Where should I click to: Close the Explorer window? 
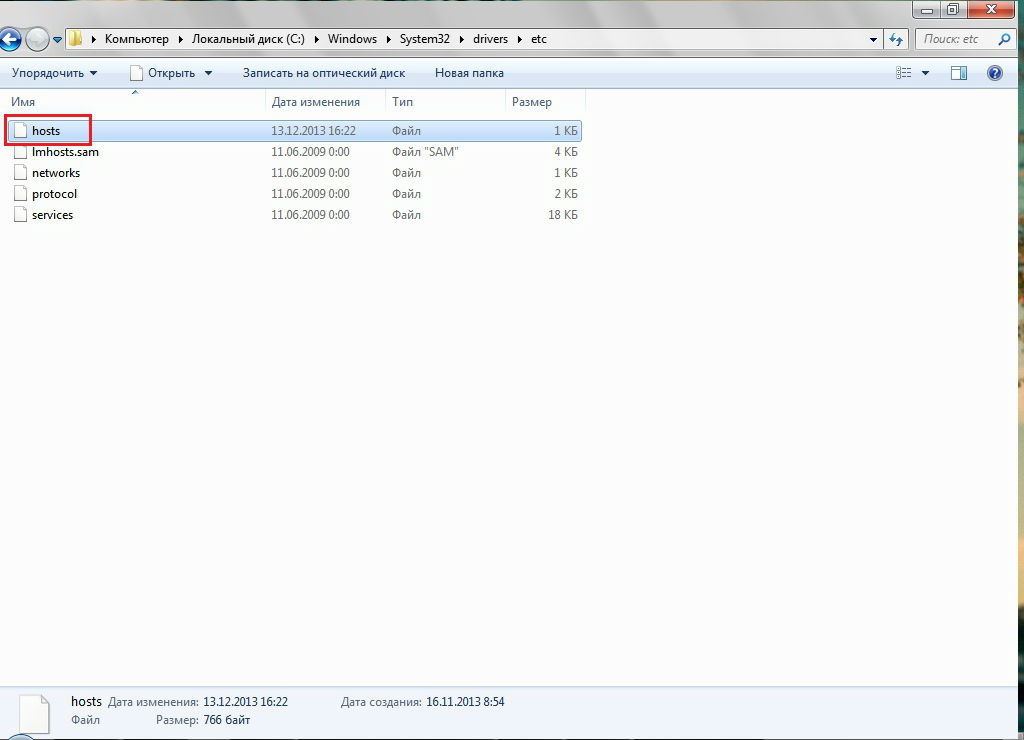[991, 10]
